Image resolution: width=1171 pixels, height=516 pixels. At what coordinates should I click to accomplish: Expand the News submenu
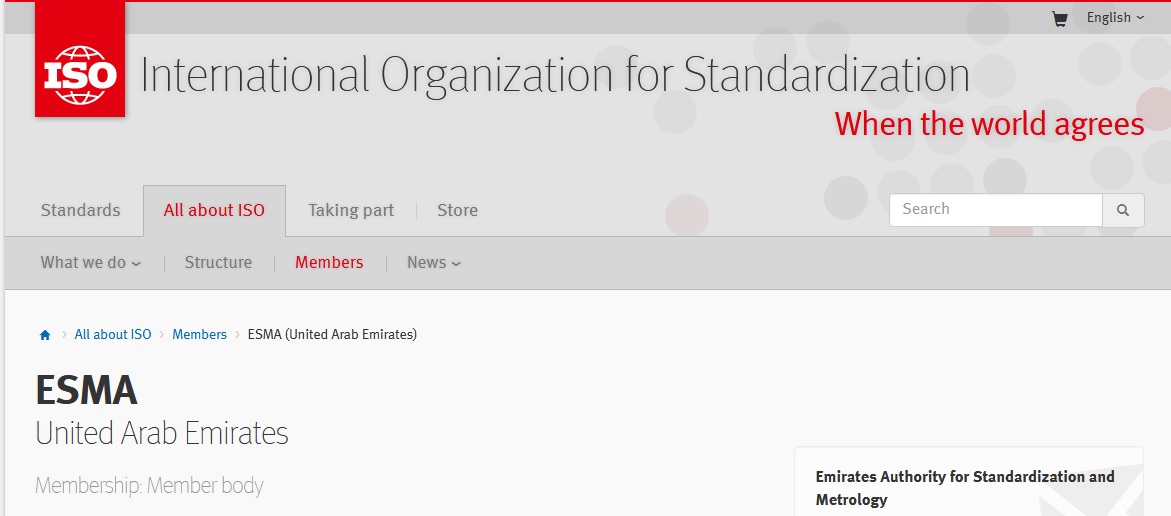433,263
